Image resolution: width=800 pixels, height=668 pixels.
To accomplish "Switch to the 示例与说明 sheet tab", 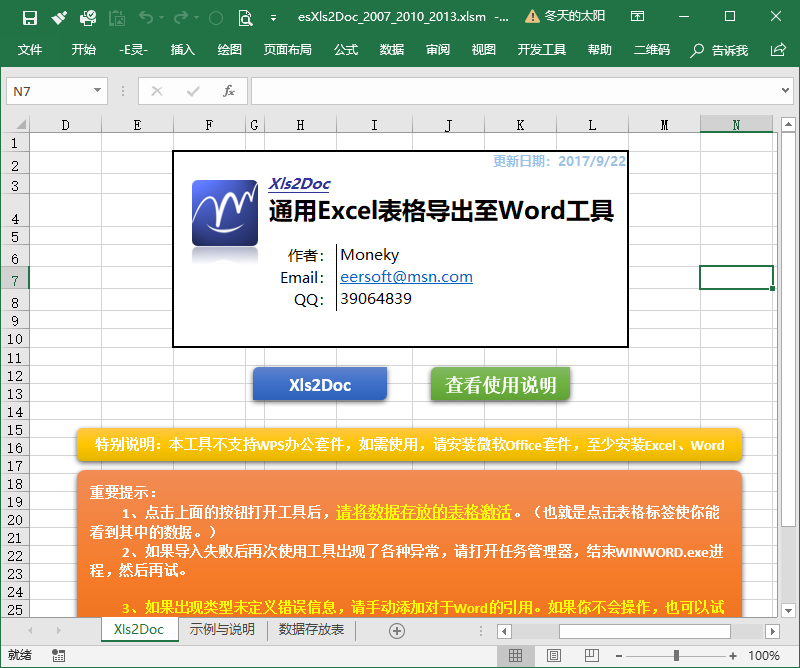I will (222, 629).
